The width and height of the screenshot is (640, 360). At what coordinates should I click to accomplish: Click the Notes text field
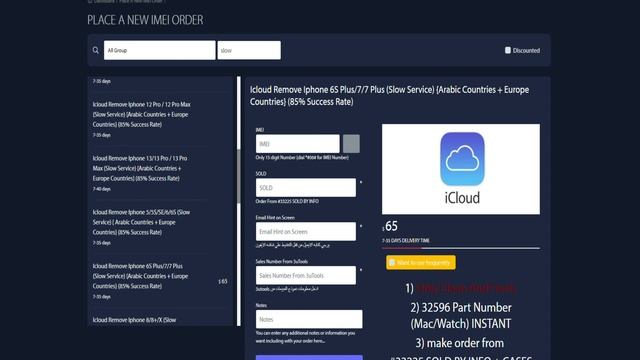click(309, 319)
